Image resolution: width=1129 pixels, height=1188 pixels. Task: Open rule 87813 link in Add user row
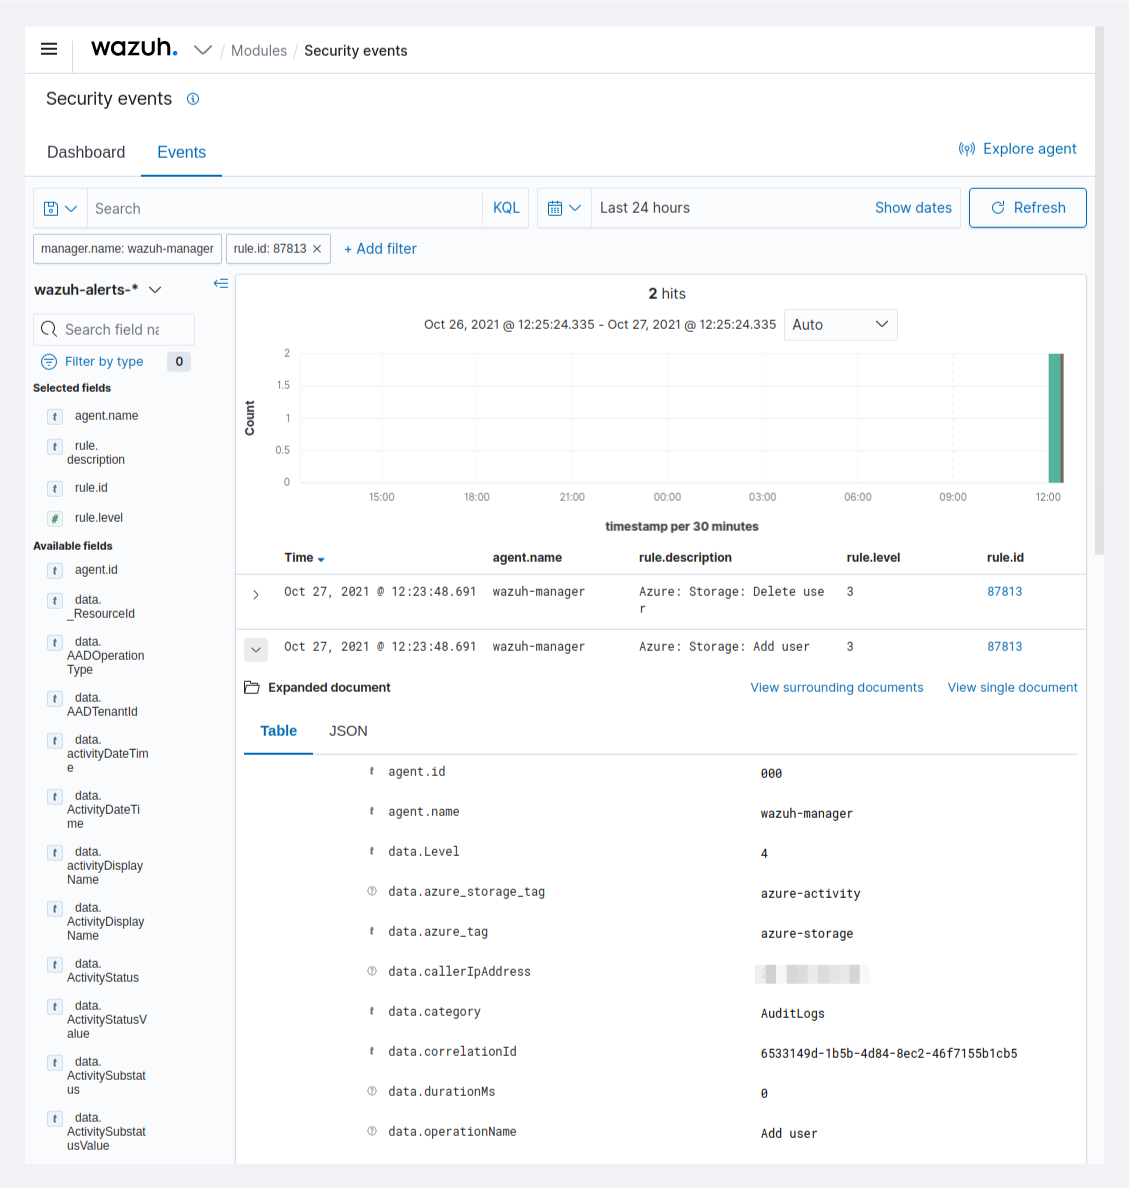coord(1005,646)
